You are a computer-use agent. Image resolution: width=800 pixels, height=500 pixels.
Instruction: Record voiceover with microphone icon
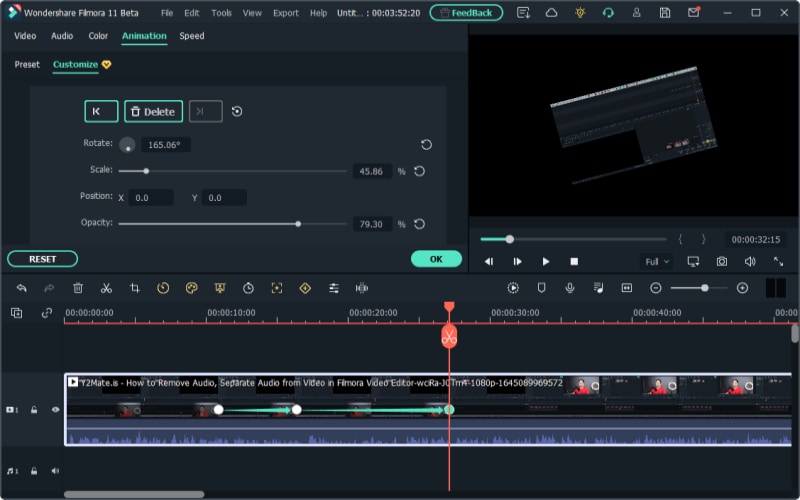click(570, 288)
